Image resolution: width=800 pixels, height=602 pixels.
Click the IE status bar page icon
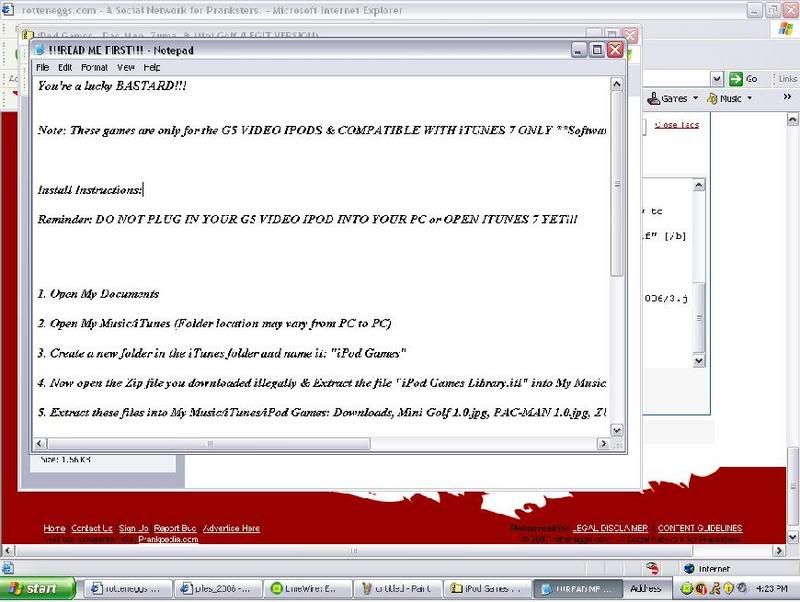point(8,568)
